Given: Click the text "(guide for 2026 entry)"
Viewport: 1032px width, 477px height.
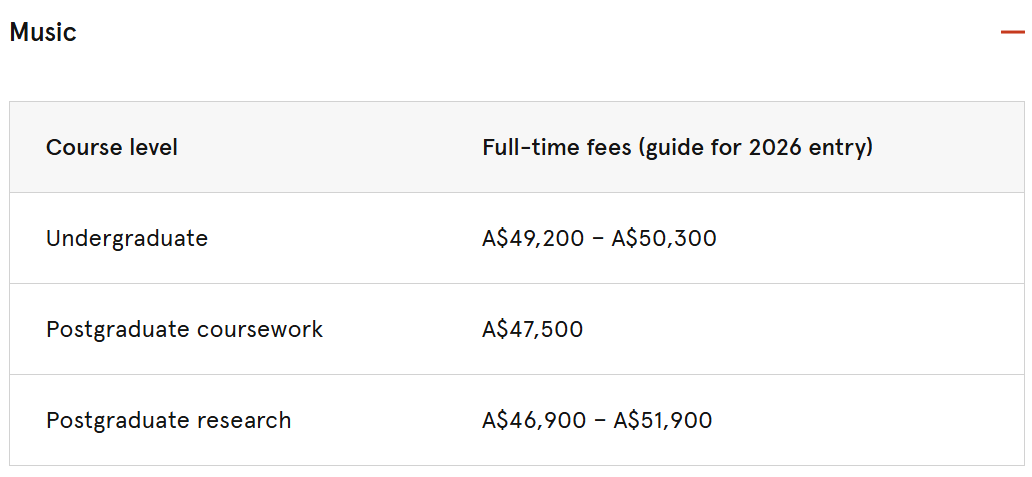Looking at the screenshot, I should (x=756, y=148).
